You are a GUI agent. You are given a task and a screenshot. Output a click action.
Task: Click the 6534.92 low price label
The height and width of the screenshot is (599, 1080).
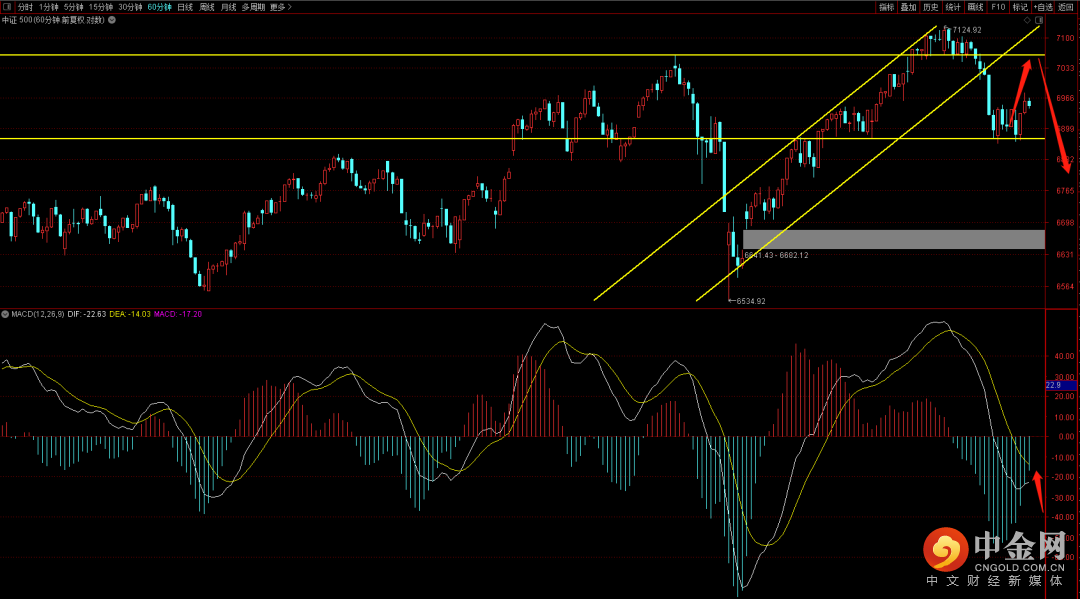(751, 301)
